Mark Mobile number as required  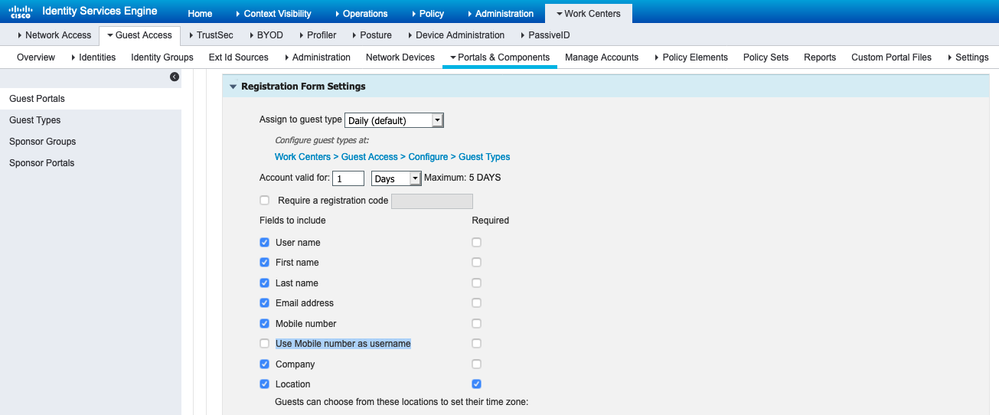[477, 323]
